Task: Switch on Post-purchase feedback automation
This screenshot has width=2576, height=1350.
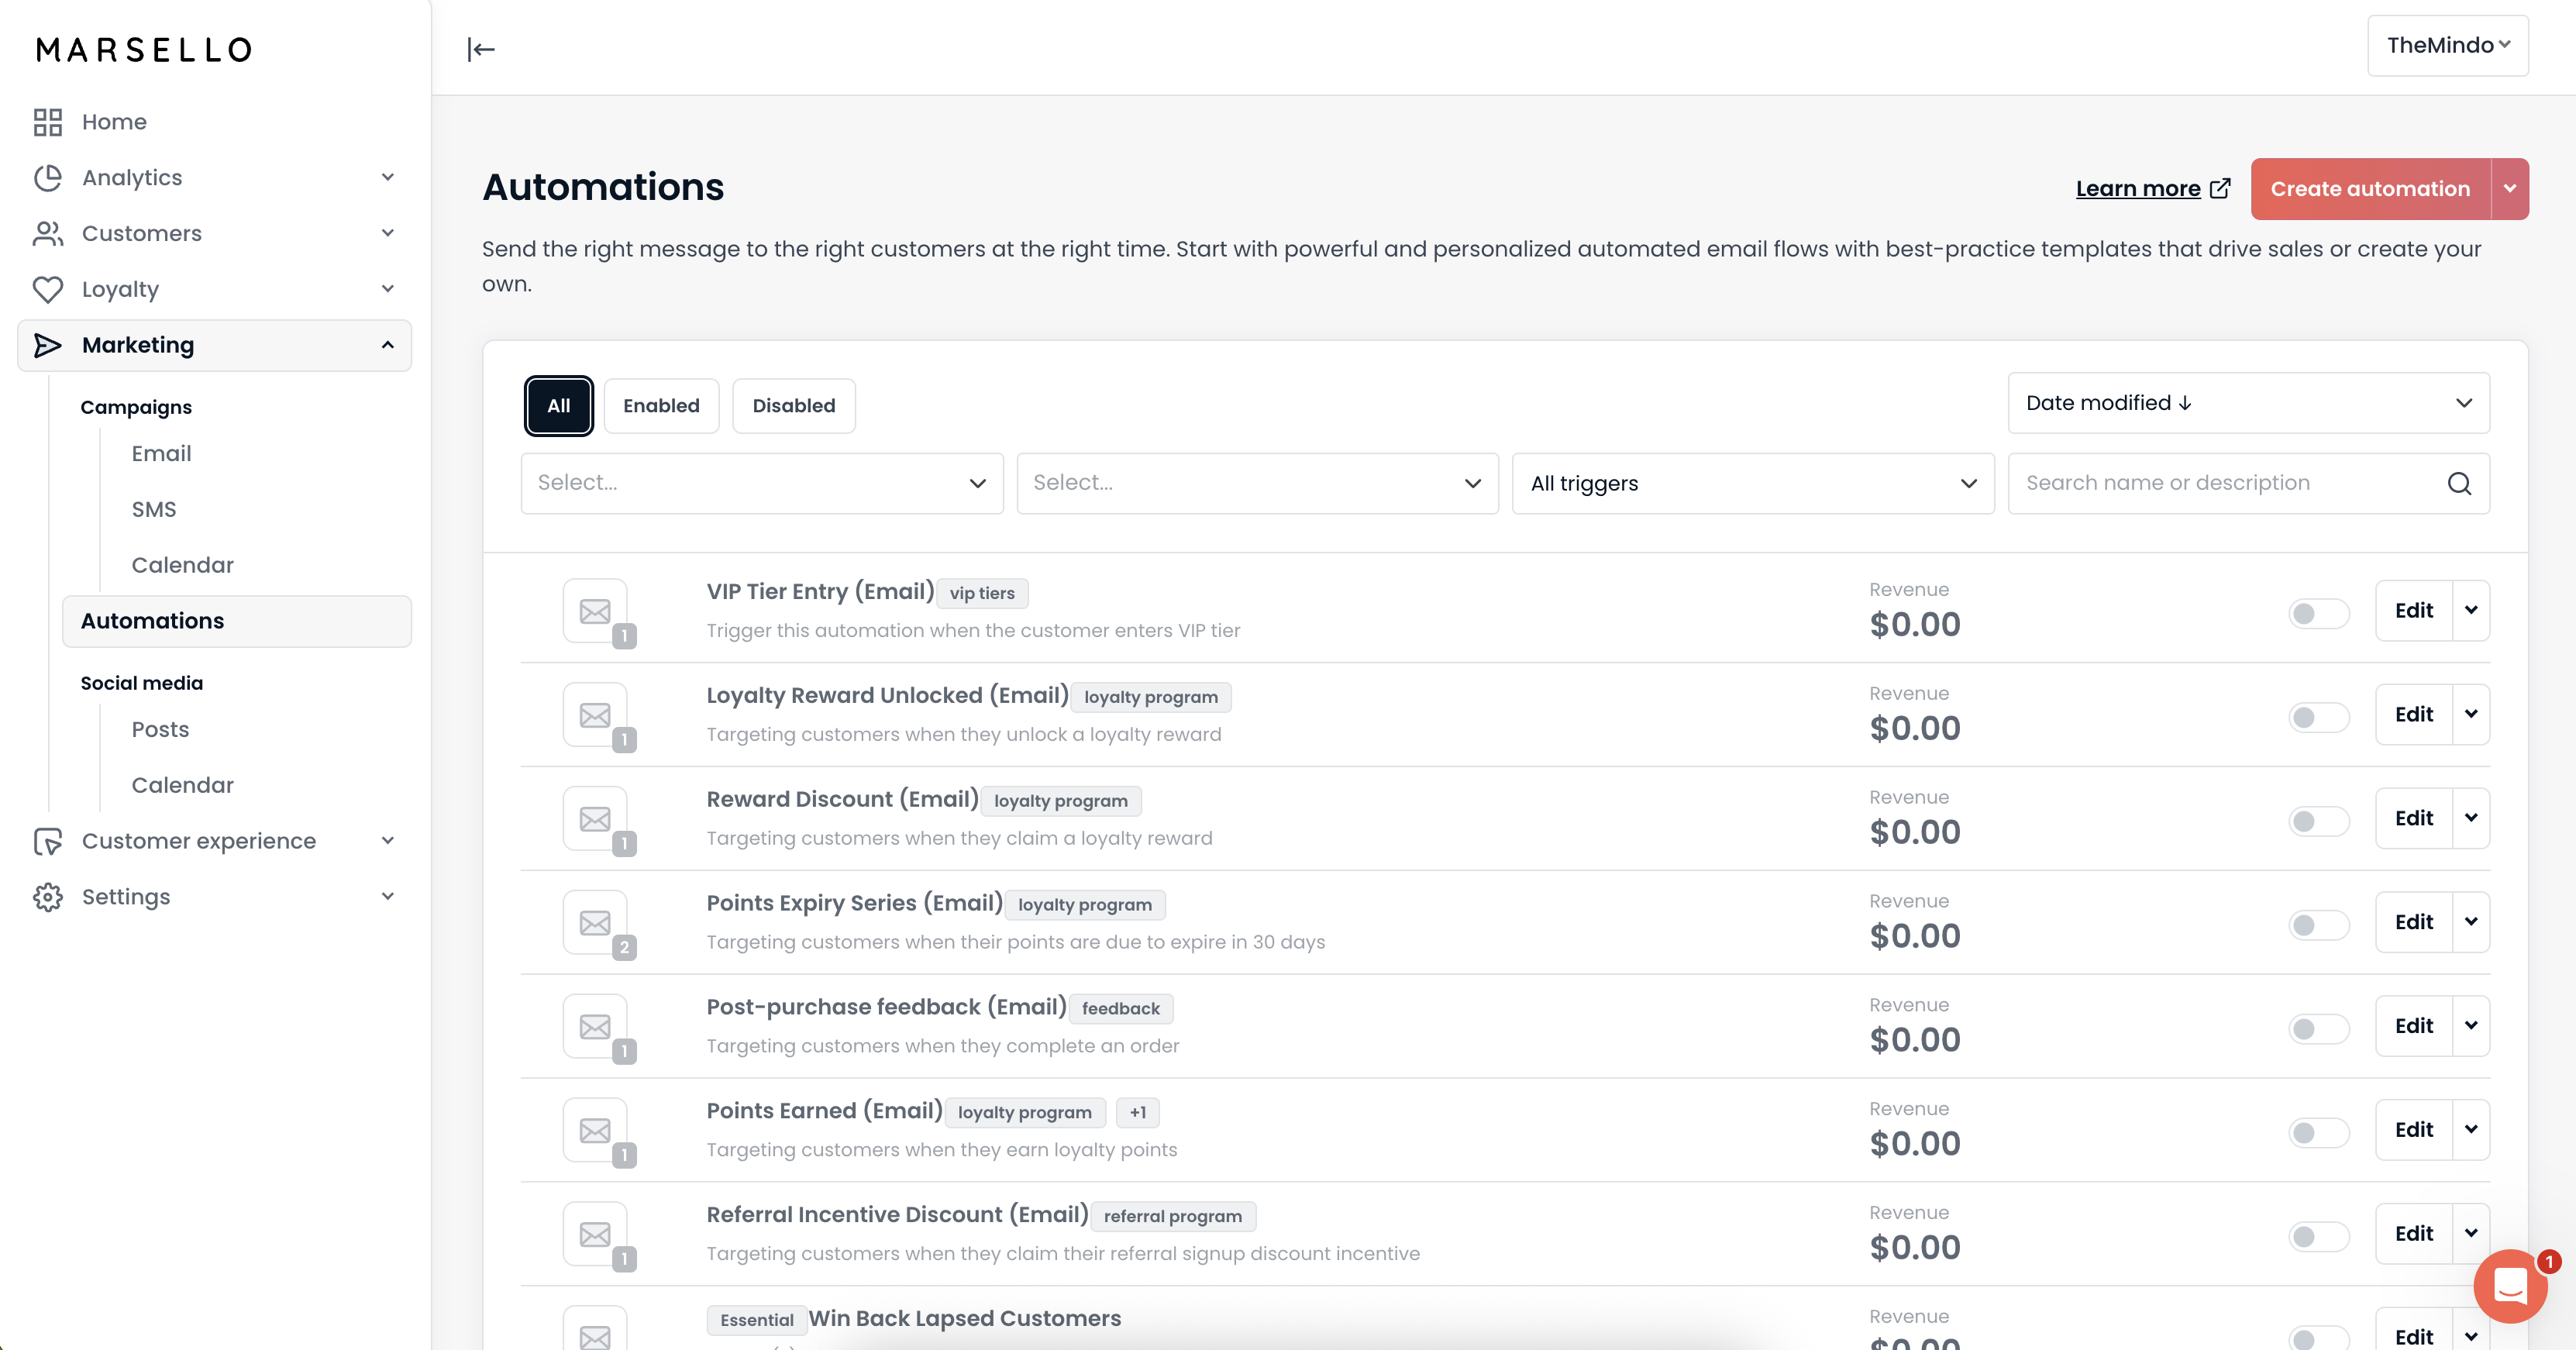Action: click(x=2318, y=1028)
